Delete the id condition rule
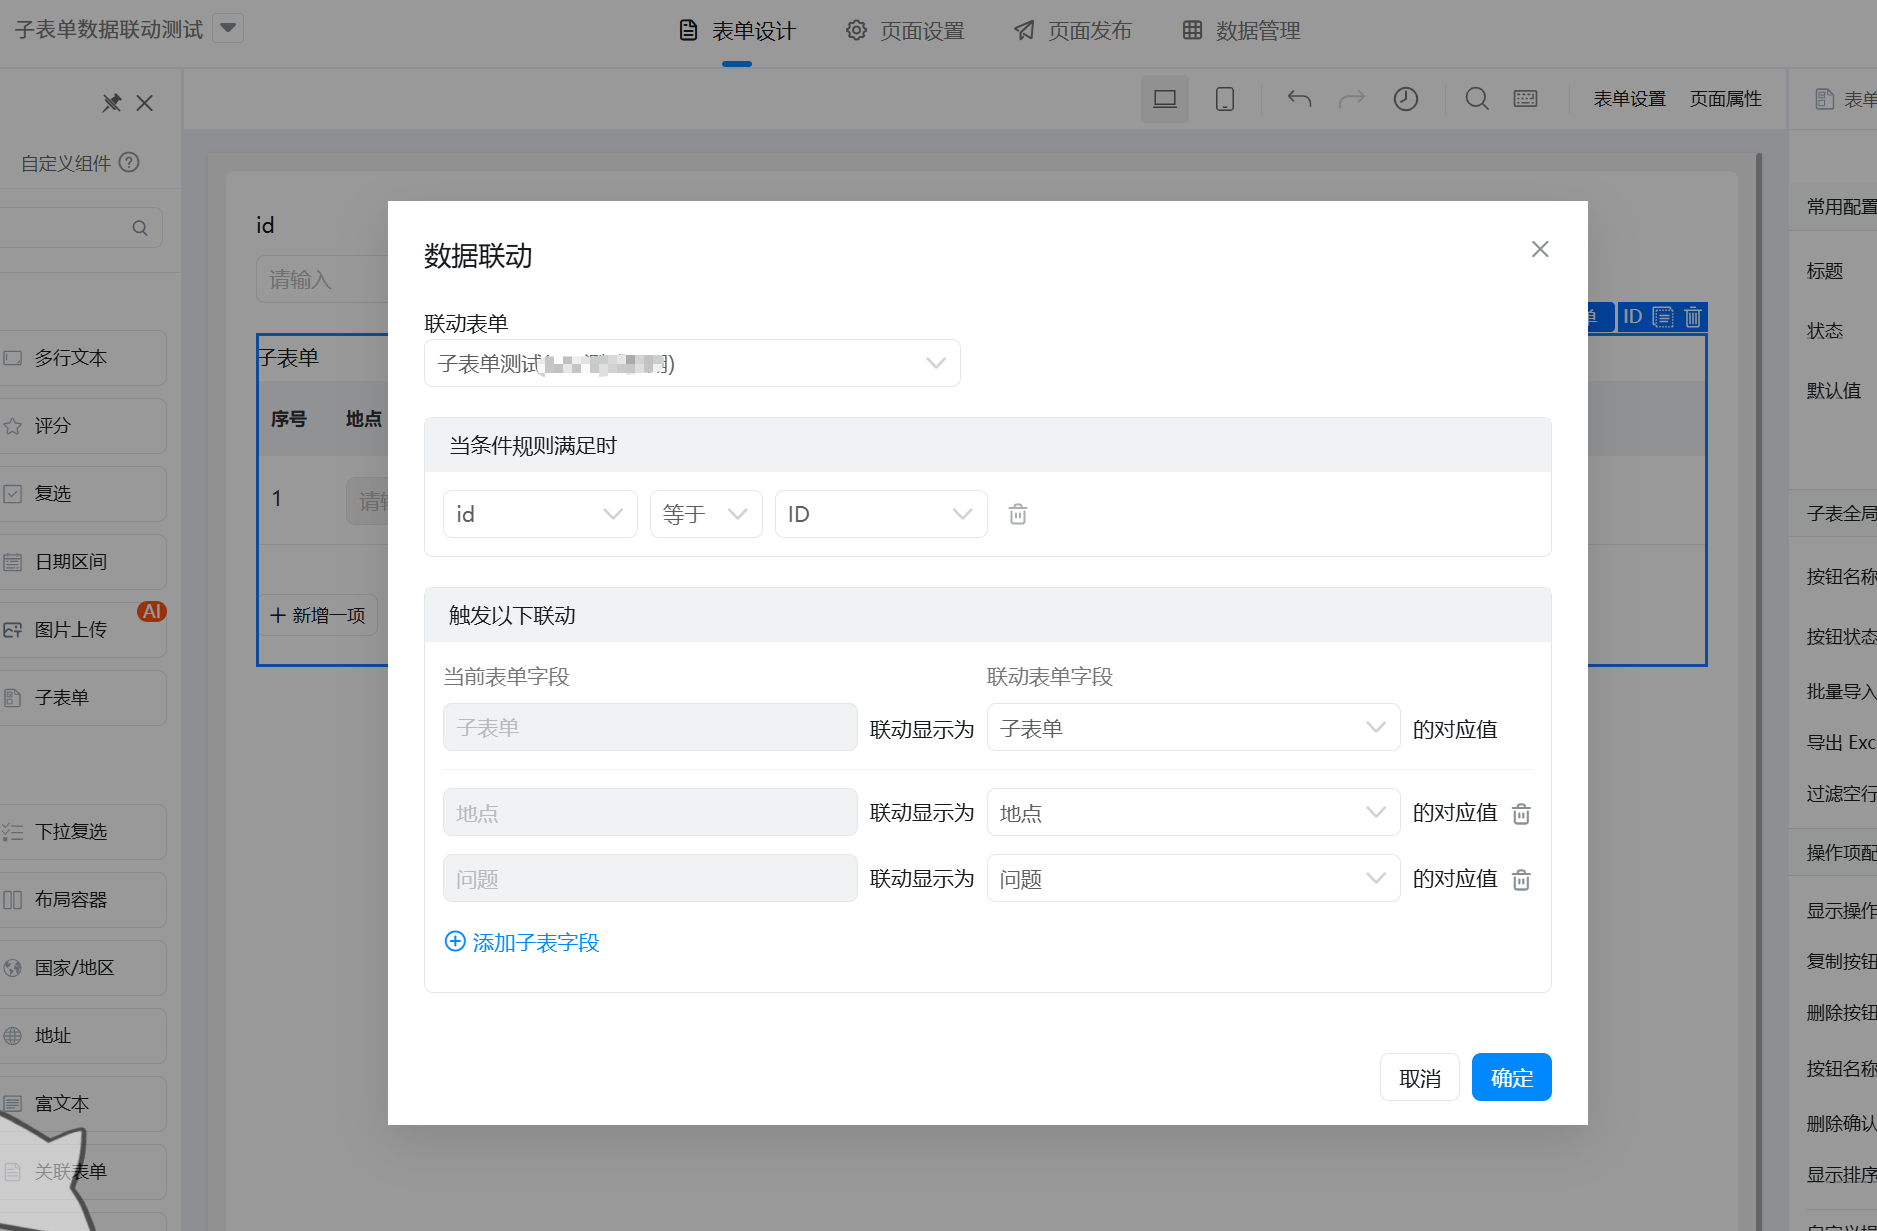The height and width of the screenshot is (1231, 1877). point(1017,514)
